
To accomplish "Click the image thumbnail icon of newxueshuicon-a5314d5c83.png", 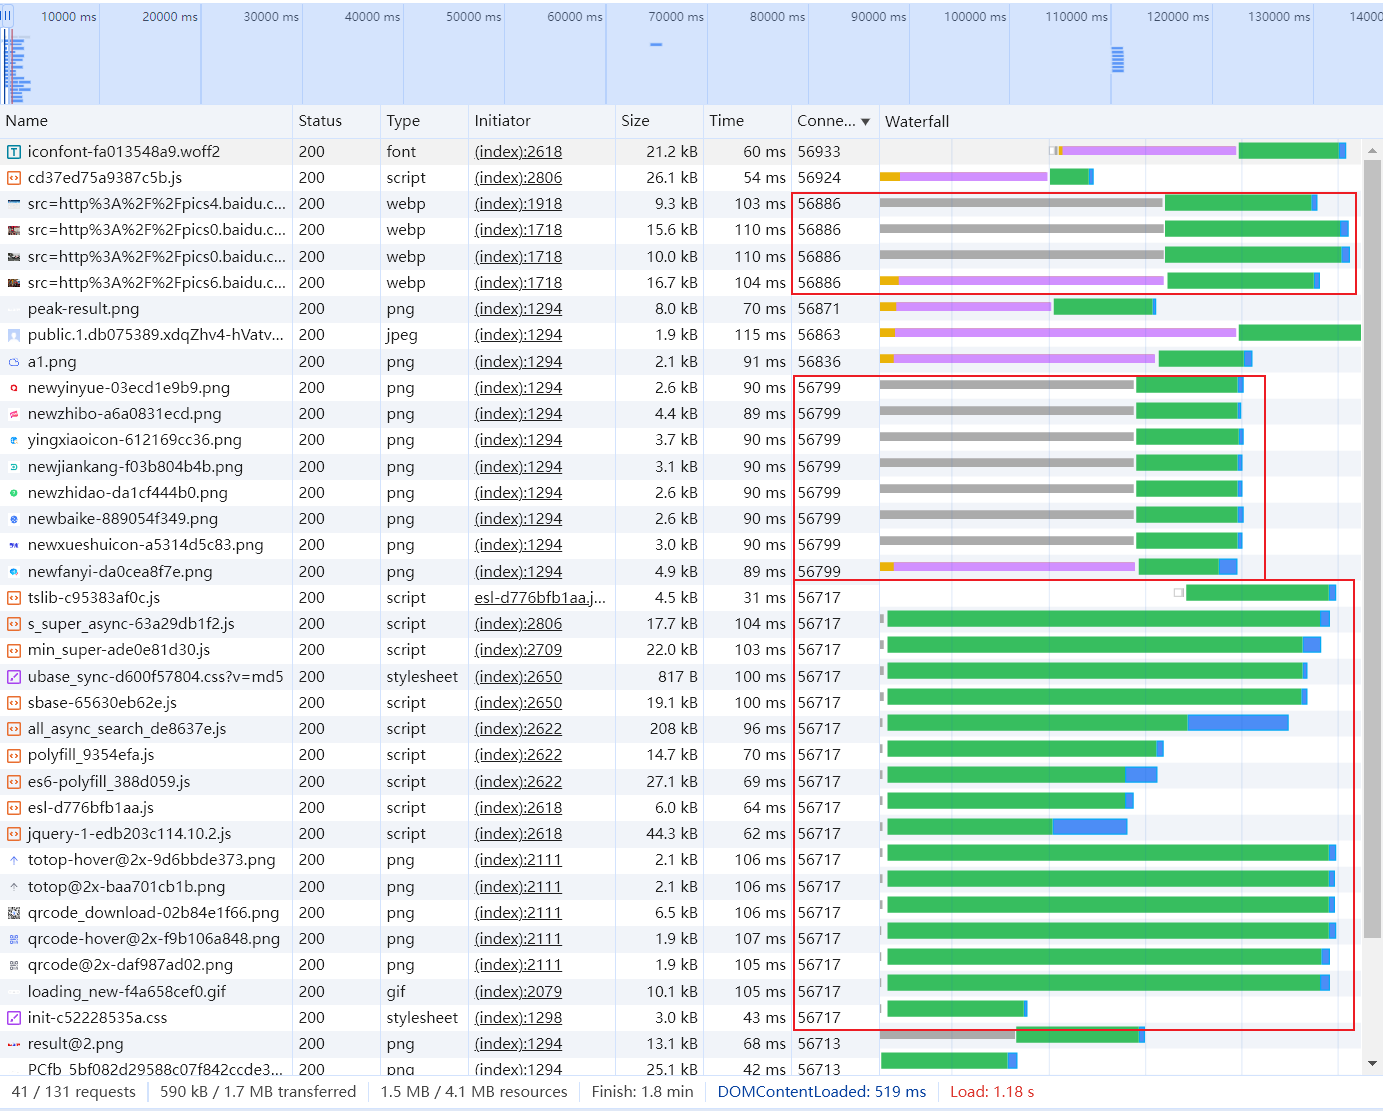I will click(x=14, y=545).
